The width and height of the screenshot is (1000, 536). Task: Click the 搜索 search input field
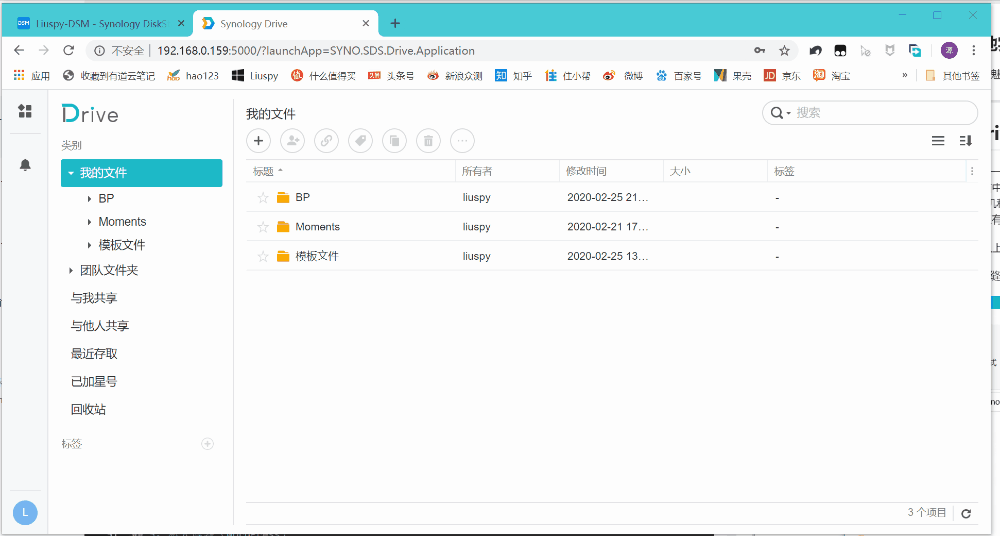(x=880, y=113)
